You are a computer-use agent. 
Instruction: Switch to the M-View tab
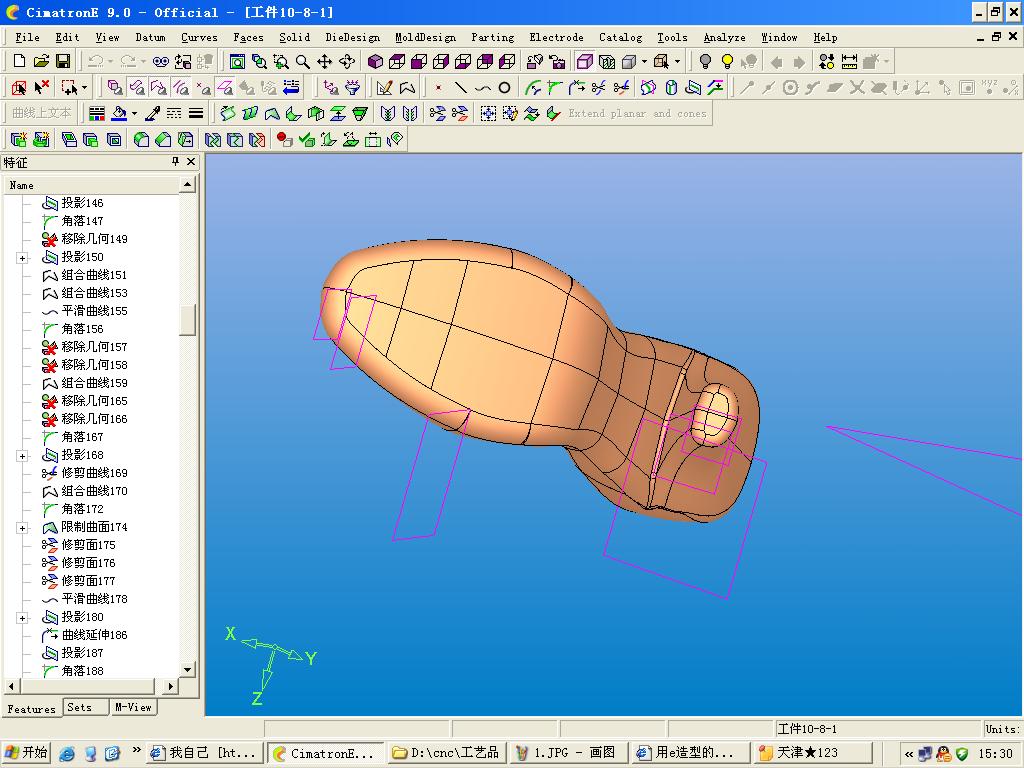click(133, 707)
